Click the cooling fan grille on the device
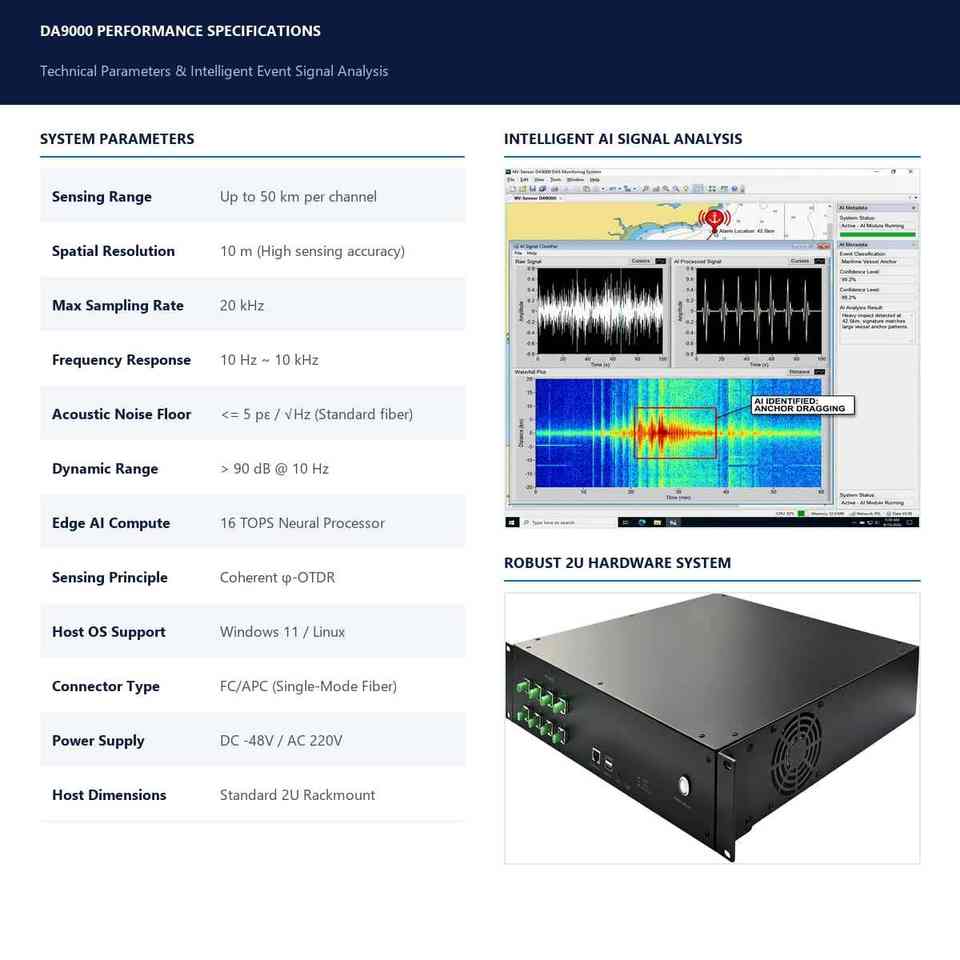This screenshot has height=960, width=960. pos(798,754)
